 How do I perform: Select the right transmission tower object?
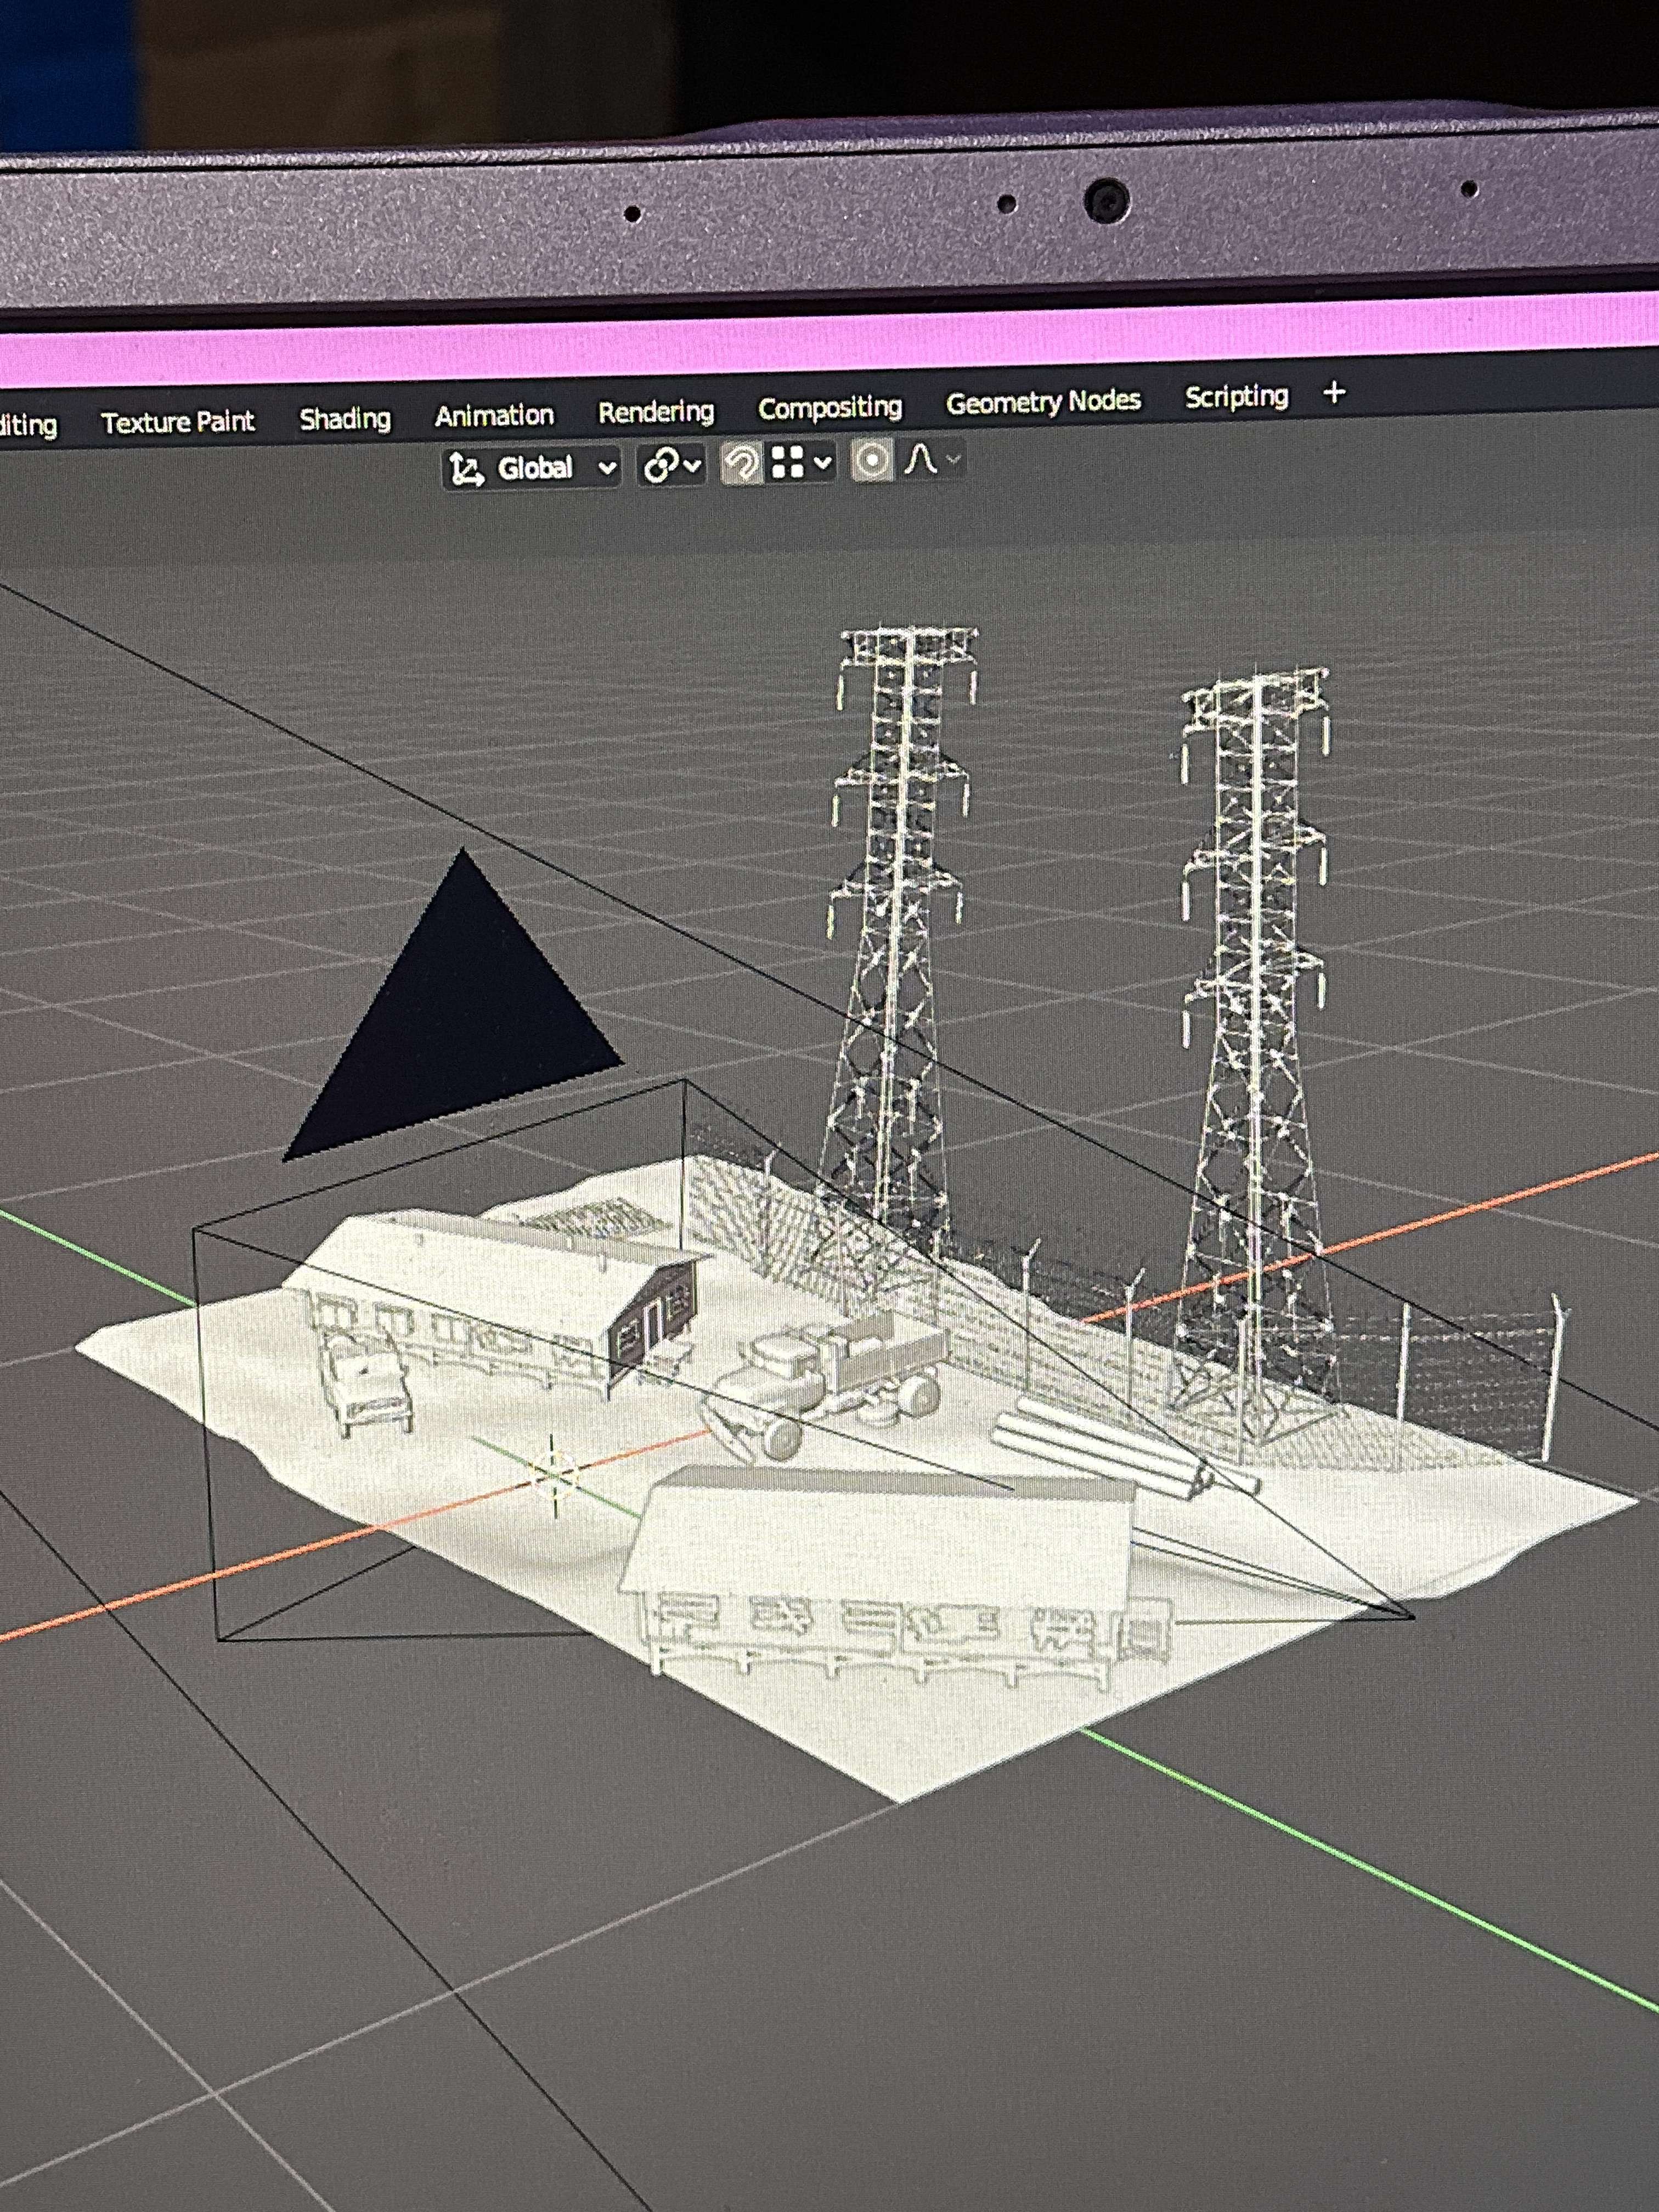coord(1255,1050)
